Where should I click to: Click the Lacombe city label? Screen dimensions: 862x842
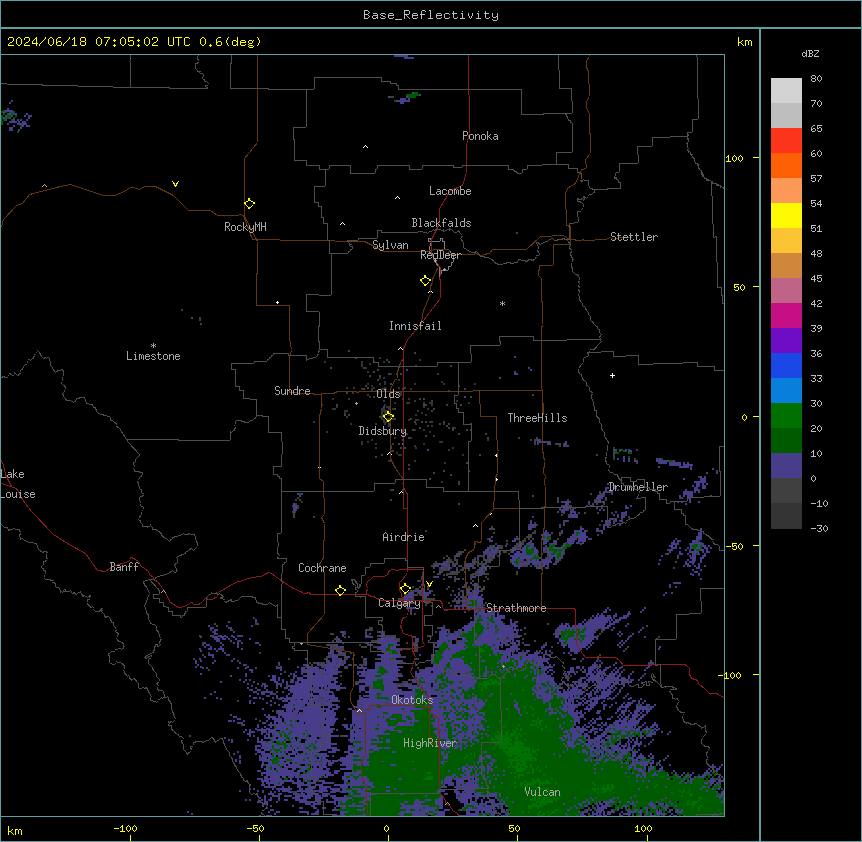point(450,191)
